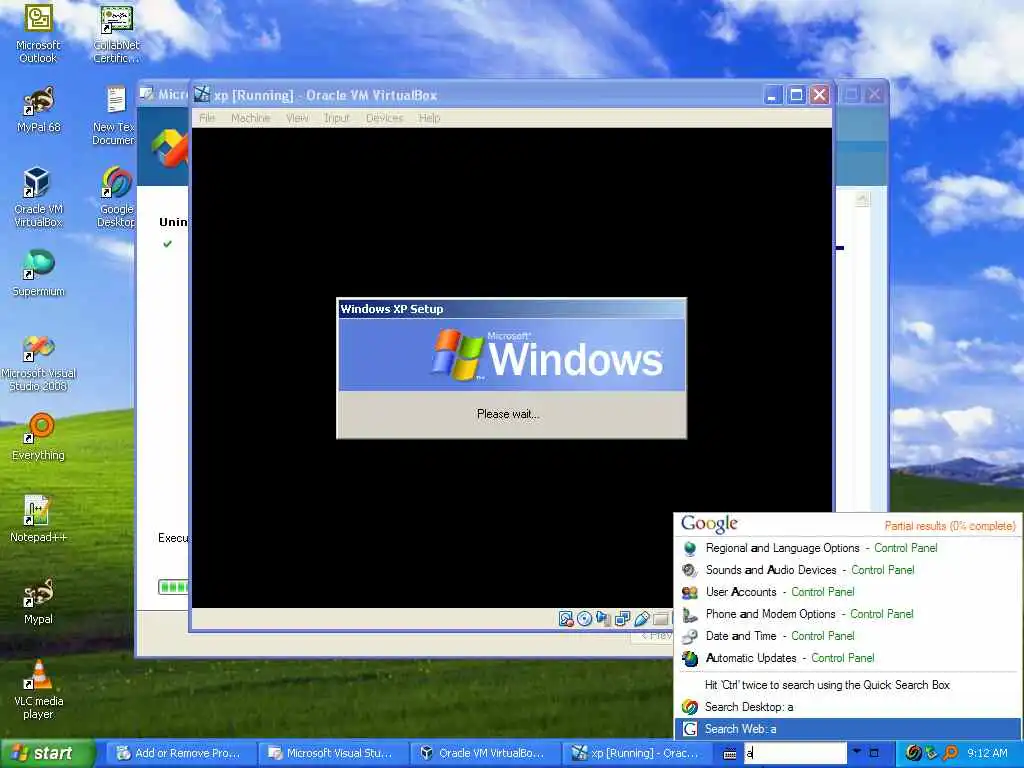Open Microsoft Outlook desktop icon

[38, 33]
